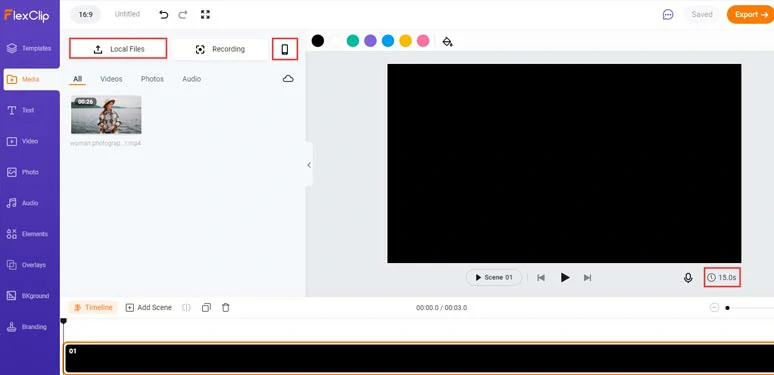Open the 16:9 aspect ratio selector
The height and width of the screenshot is (375, 774).
[85, 14]
